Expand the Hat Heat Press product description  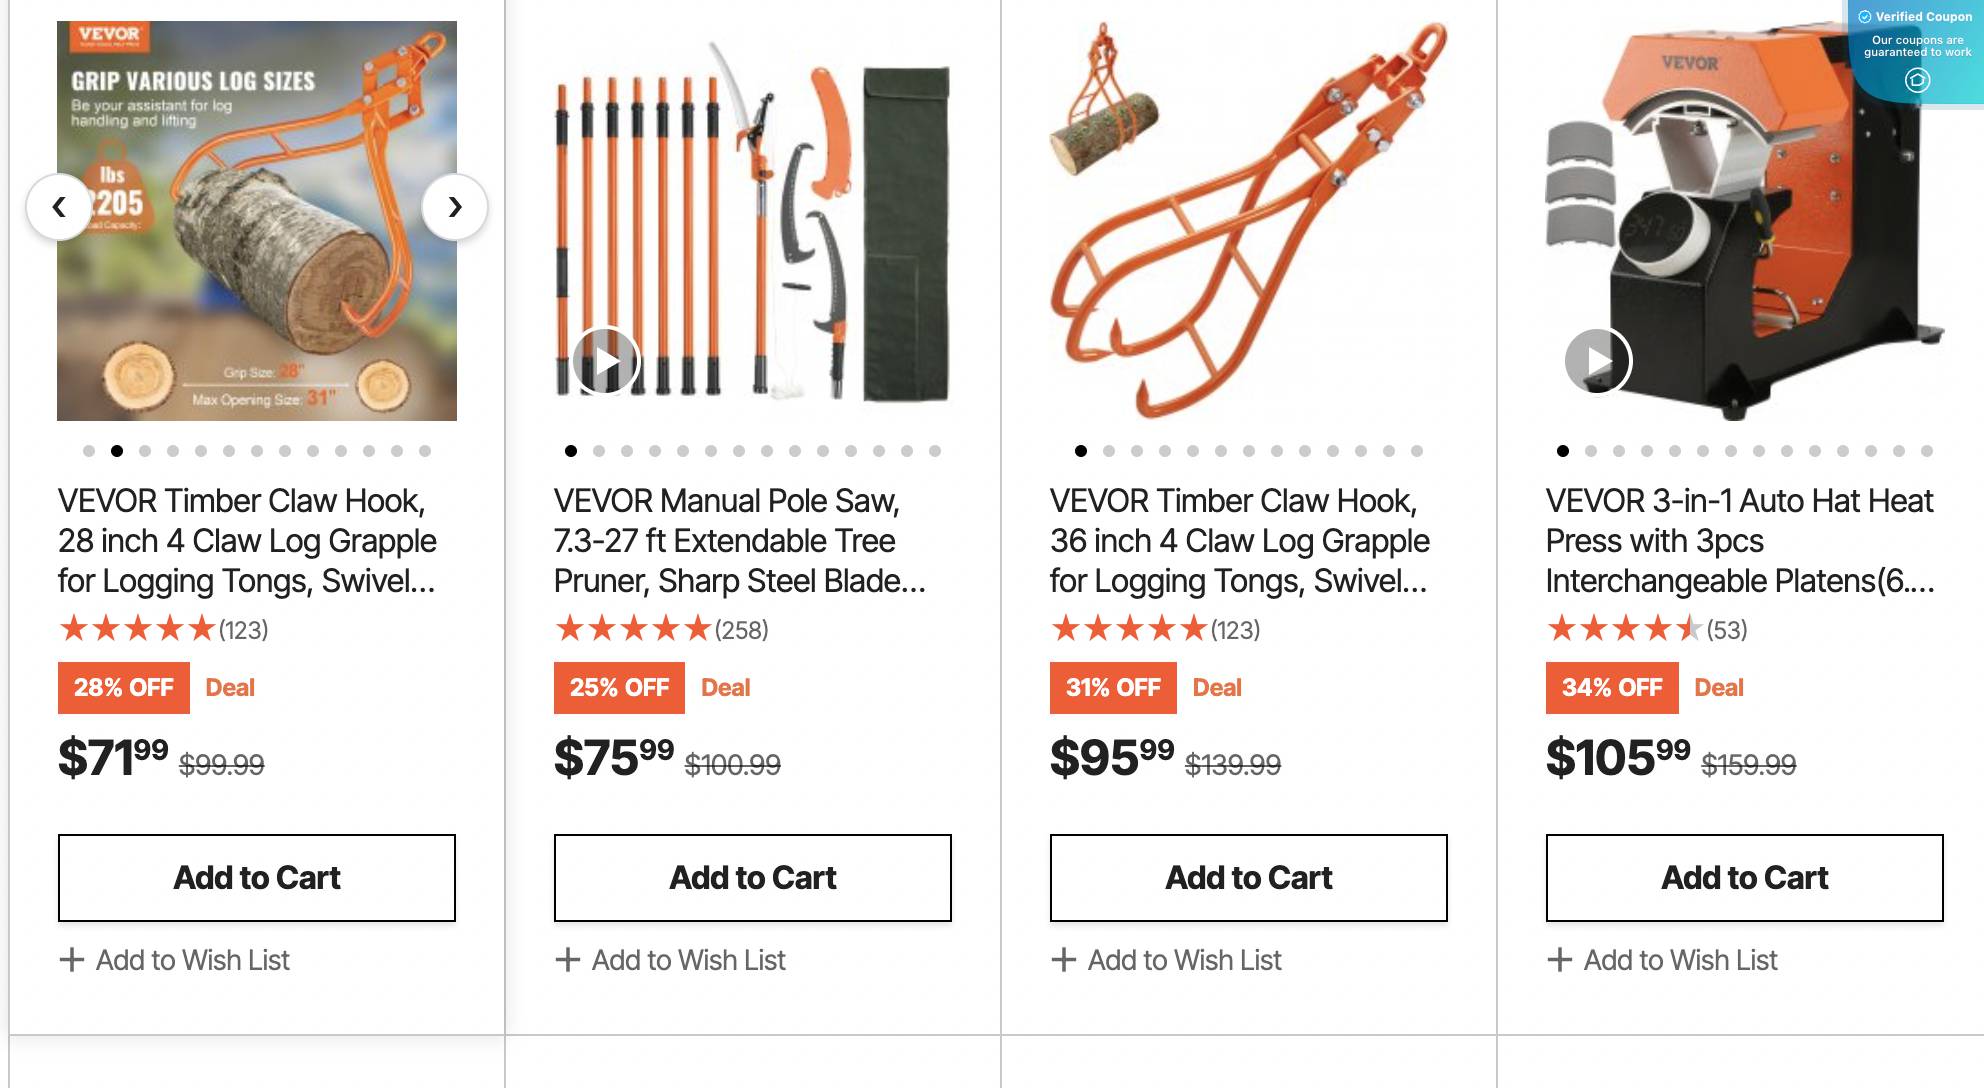click(1740, 540)
